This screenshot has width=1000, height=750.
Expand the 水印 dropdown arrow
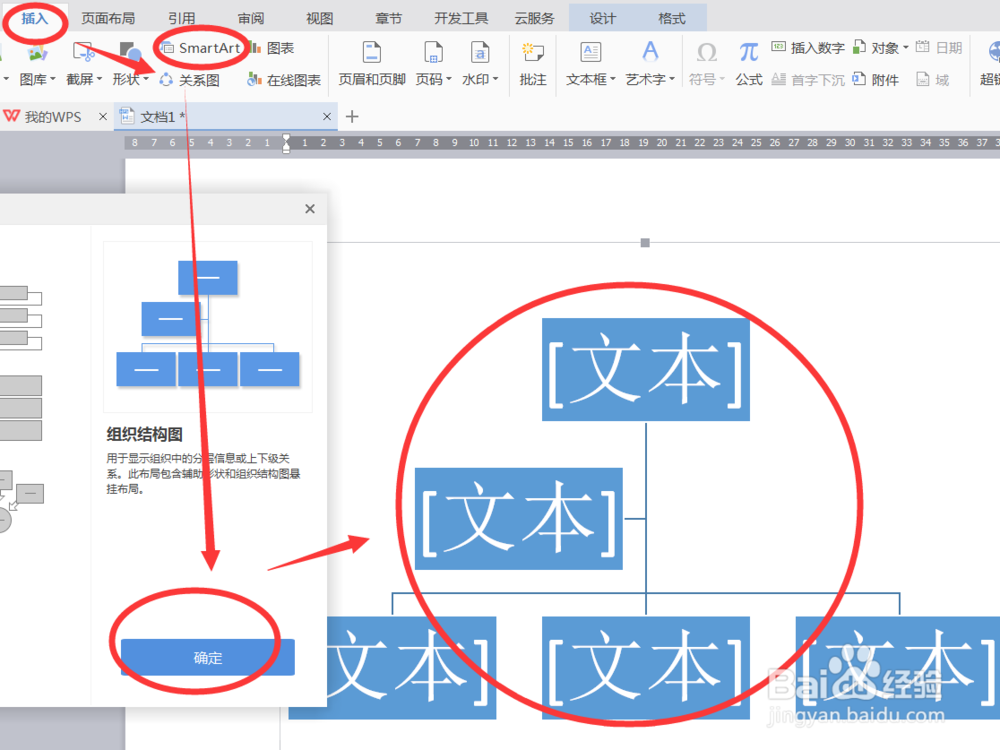pos(496,79)
